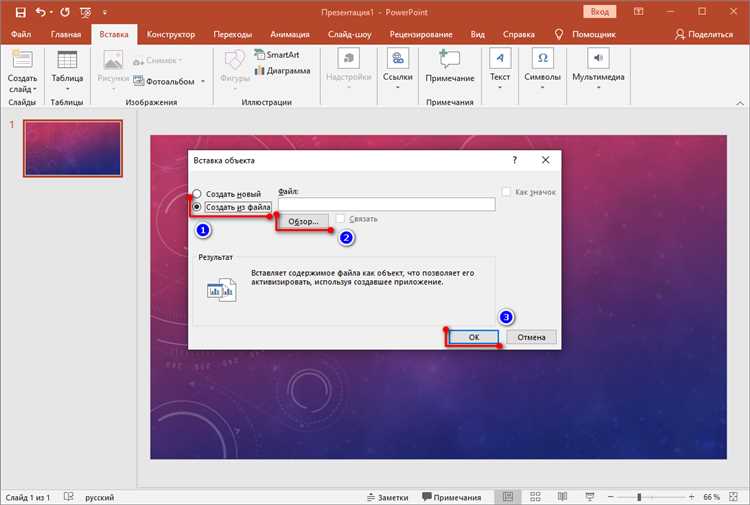The height and width of the screenshot is (505, 750).
Task: Click the Обзор... browse button
Action: 303,221
